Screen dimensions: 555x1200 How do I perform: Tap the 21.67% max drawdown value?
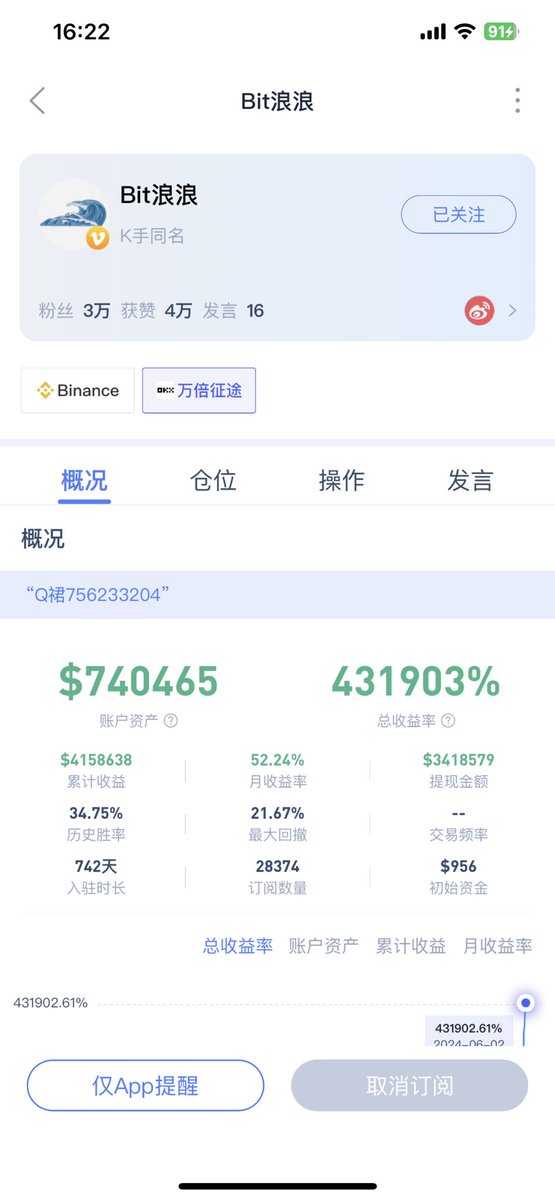[278, 813]
